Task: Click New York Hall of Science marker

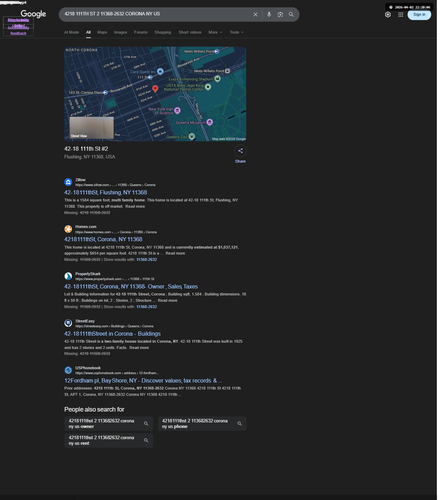Action: click(177, 110)
